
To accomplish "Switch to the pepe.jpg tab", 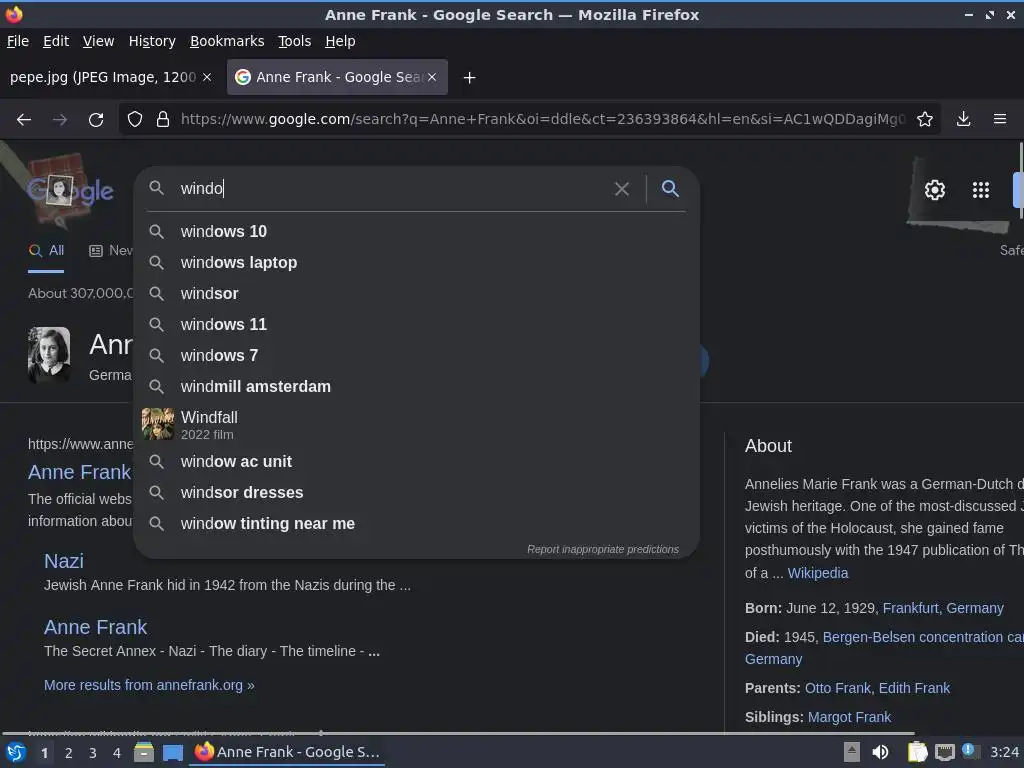I will click(x=103, y=77).
